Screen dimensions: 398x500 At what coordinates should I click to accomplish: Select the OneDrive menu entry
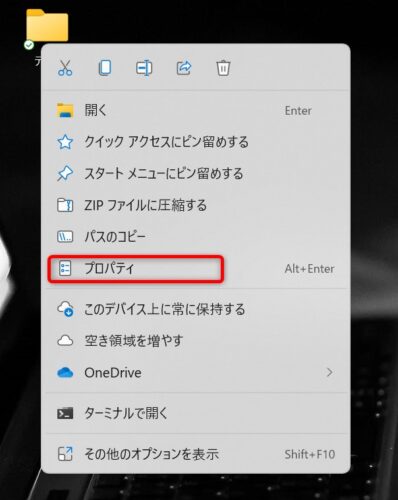click(197, 372)
